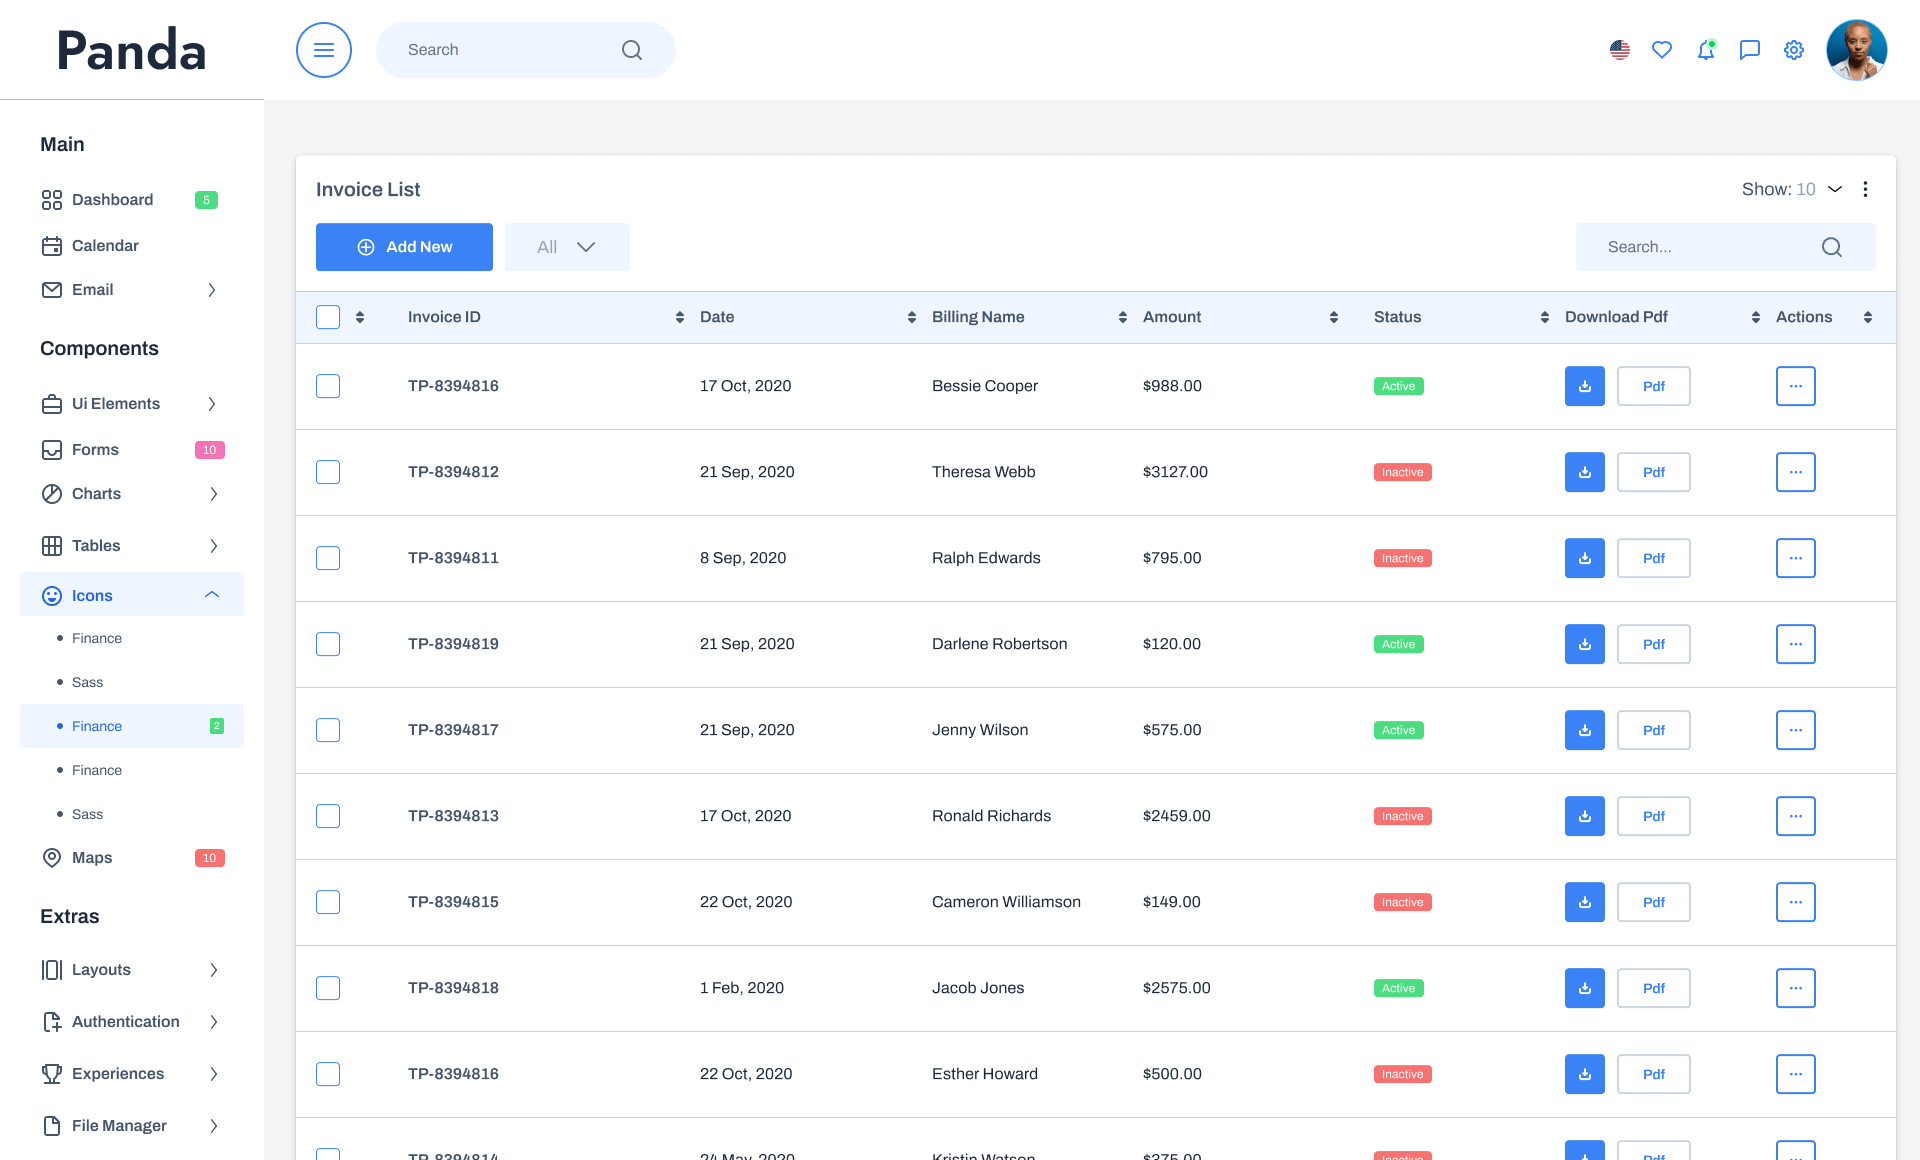This screenshot has width=1920, height=1160.
Task: Click the actions menu icon for Jacob Jones
Action: pos(1795,987)
